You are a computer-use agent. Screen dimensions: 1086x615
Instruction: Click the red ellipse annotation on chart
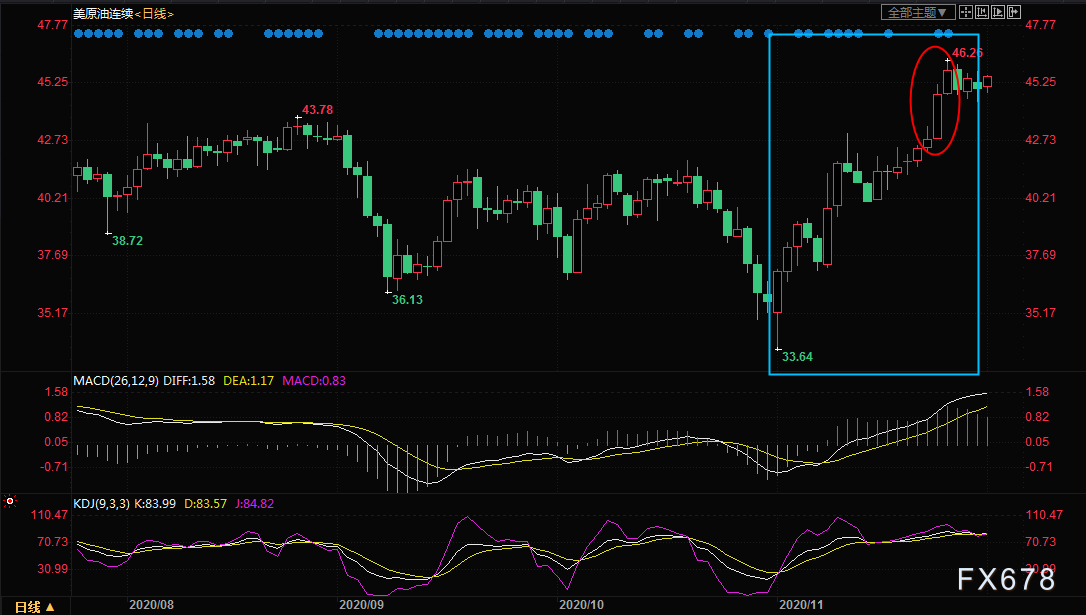click(935, 100)
